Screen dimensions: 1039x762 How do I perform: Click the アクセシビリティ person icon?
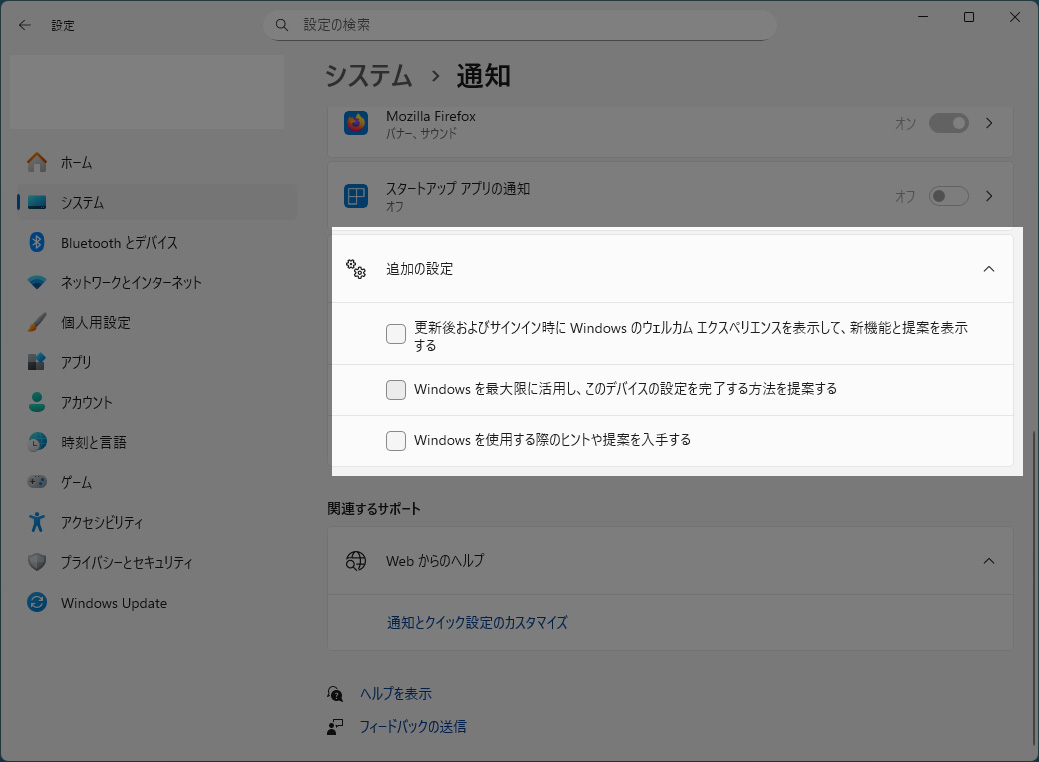pos(37,522)
